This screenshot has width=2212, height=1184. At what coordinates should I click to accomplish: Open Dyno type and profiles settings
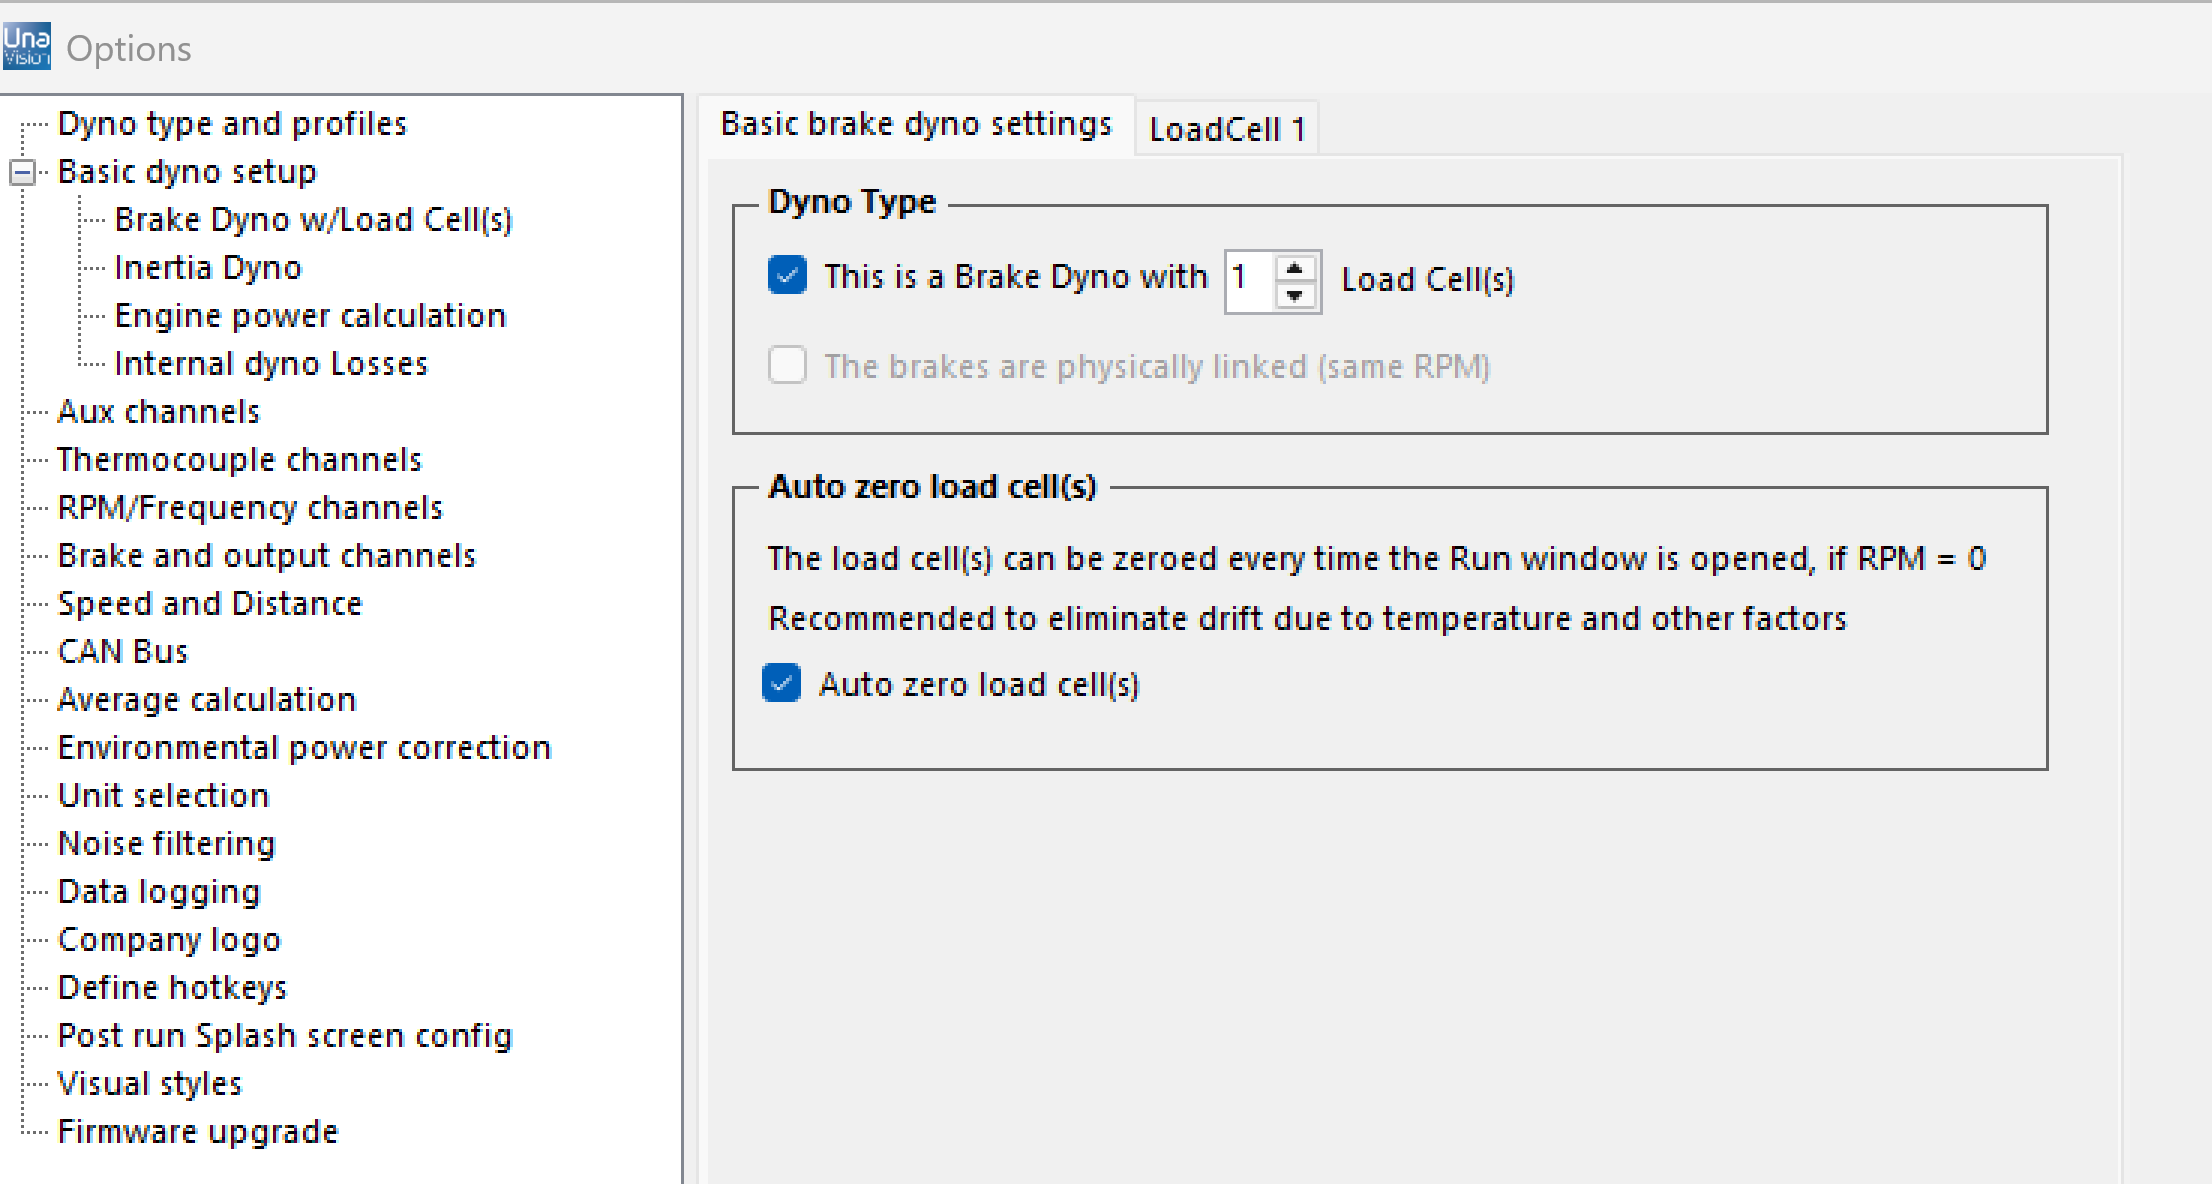point(232,124)
